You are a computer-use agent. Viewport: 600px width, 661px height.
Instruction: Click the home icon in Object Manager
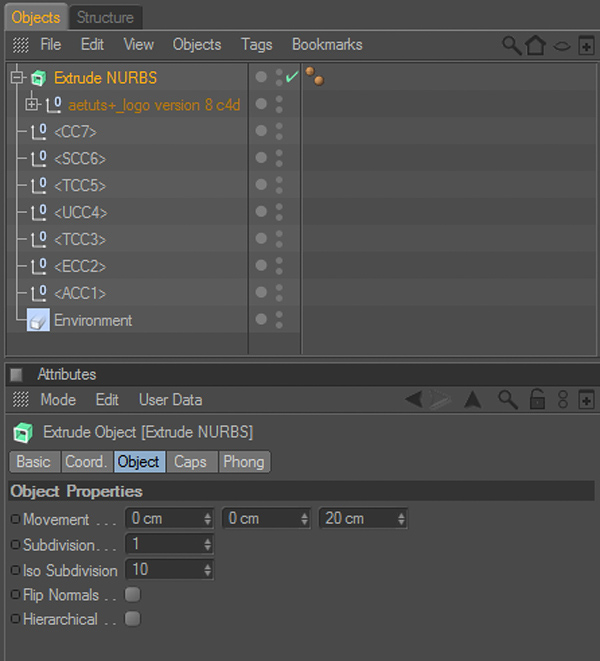pos(535,45)
